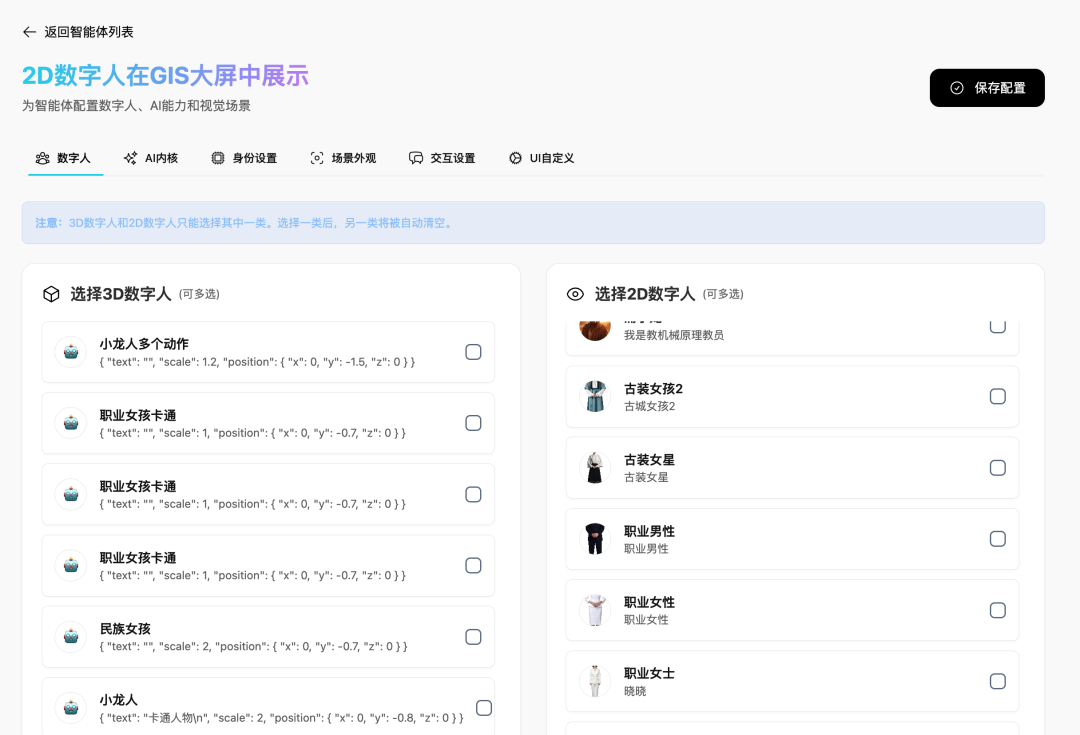Select the 古装女孩2 checkbox
The height and width of the screenshot is (735, 1080).
[x=997, y=396]
